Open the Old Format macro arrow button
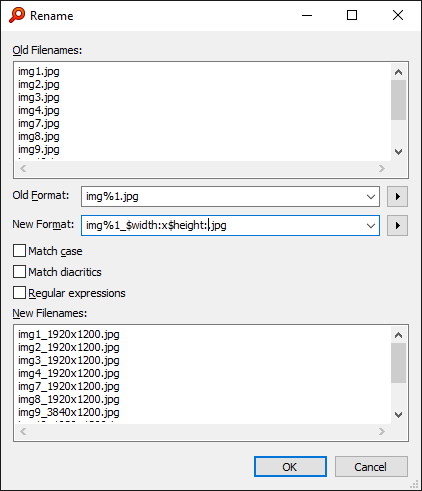This screenshot has width=422, height=491. coord(397,197)
